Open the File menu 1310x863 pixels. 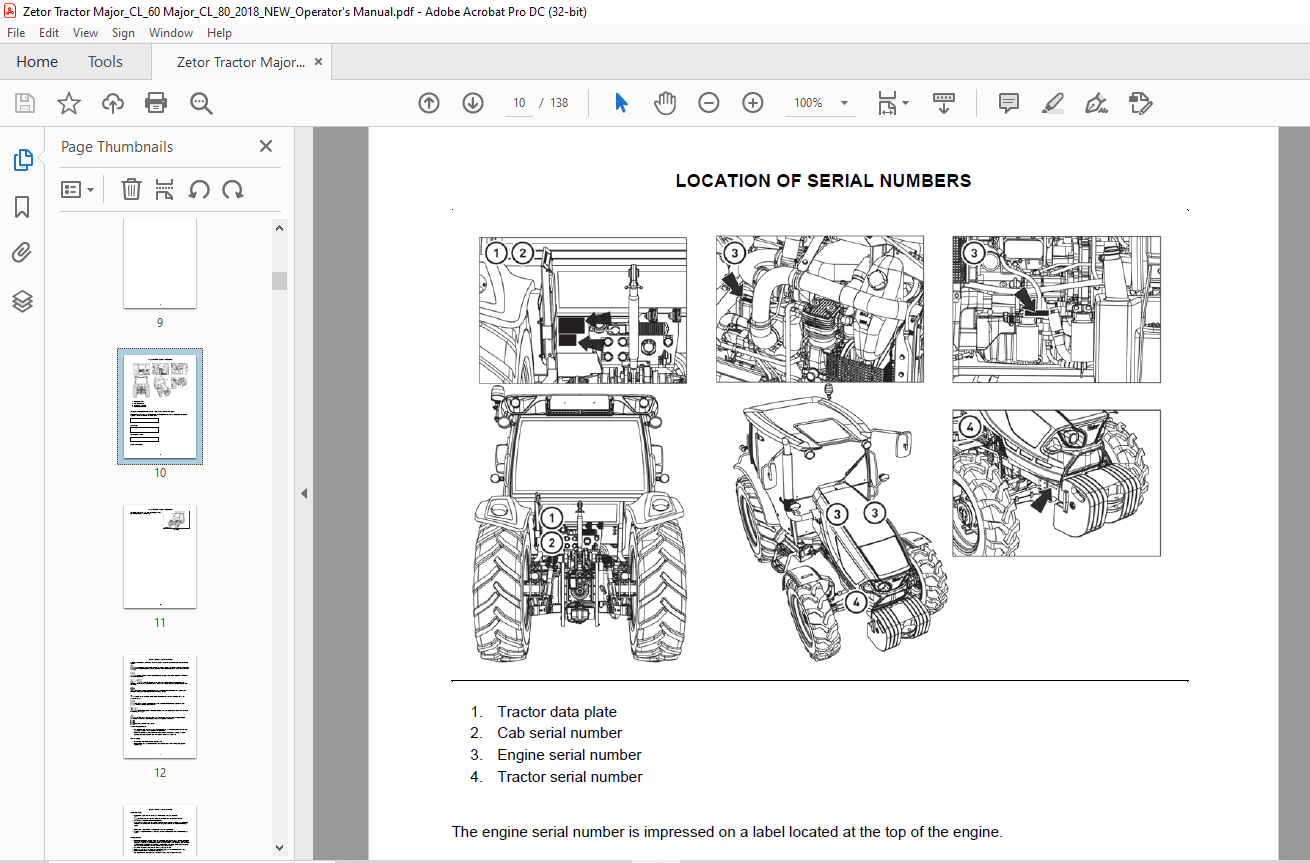tap(16, 33)
